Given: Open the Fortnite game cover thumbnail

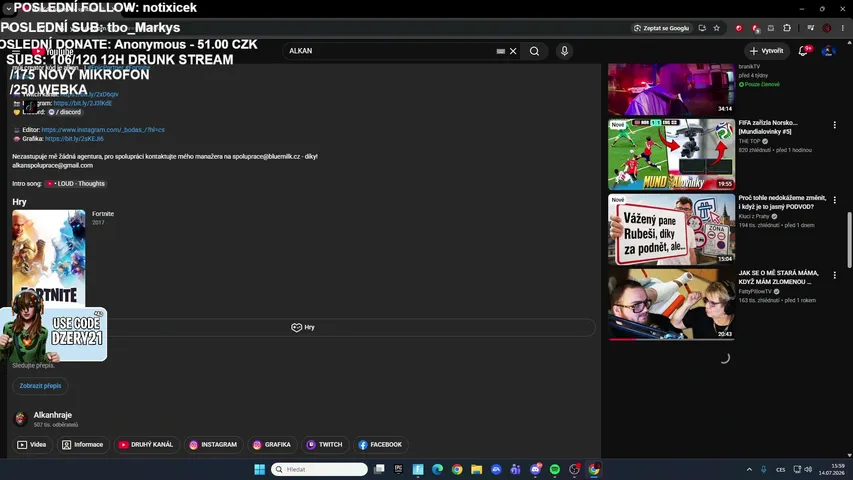Looking at the screenshot, I should coord(49,259).
